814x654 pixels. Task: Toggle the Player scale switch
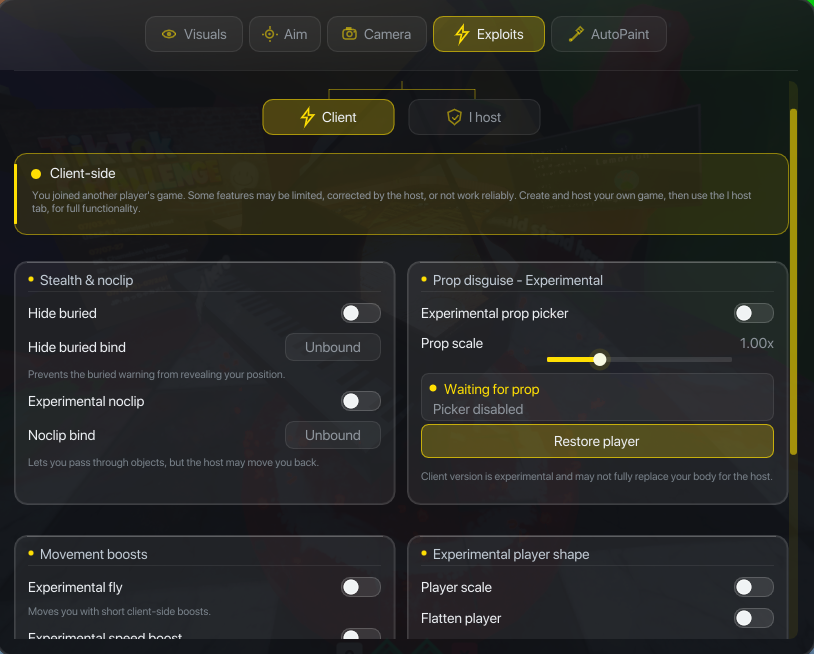(754, 587)
